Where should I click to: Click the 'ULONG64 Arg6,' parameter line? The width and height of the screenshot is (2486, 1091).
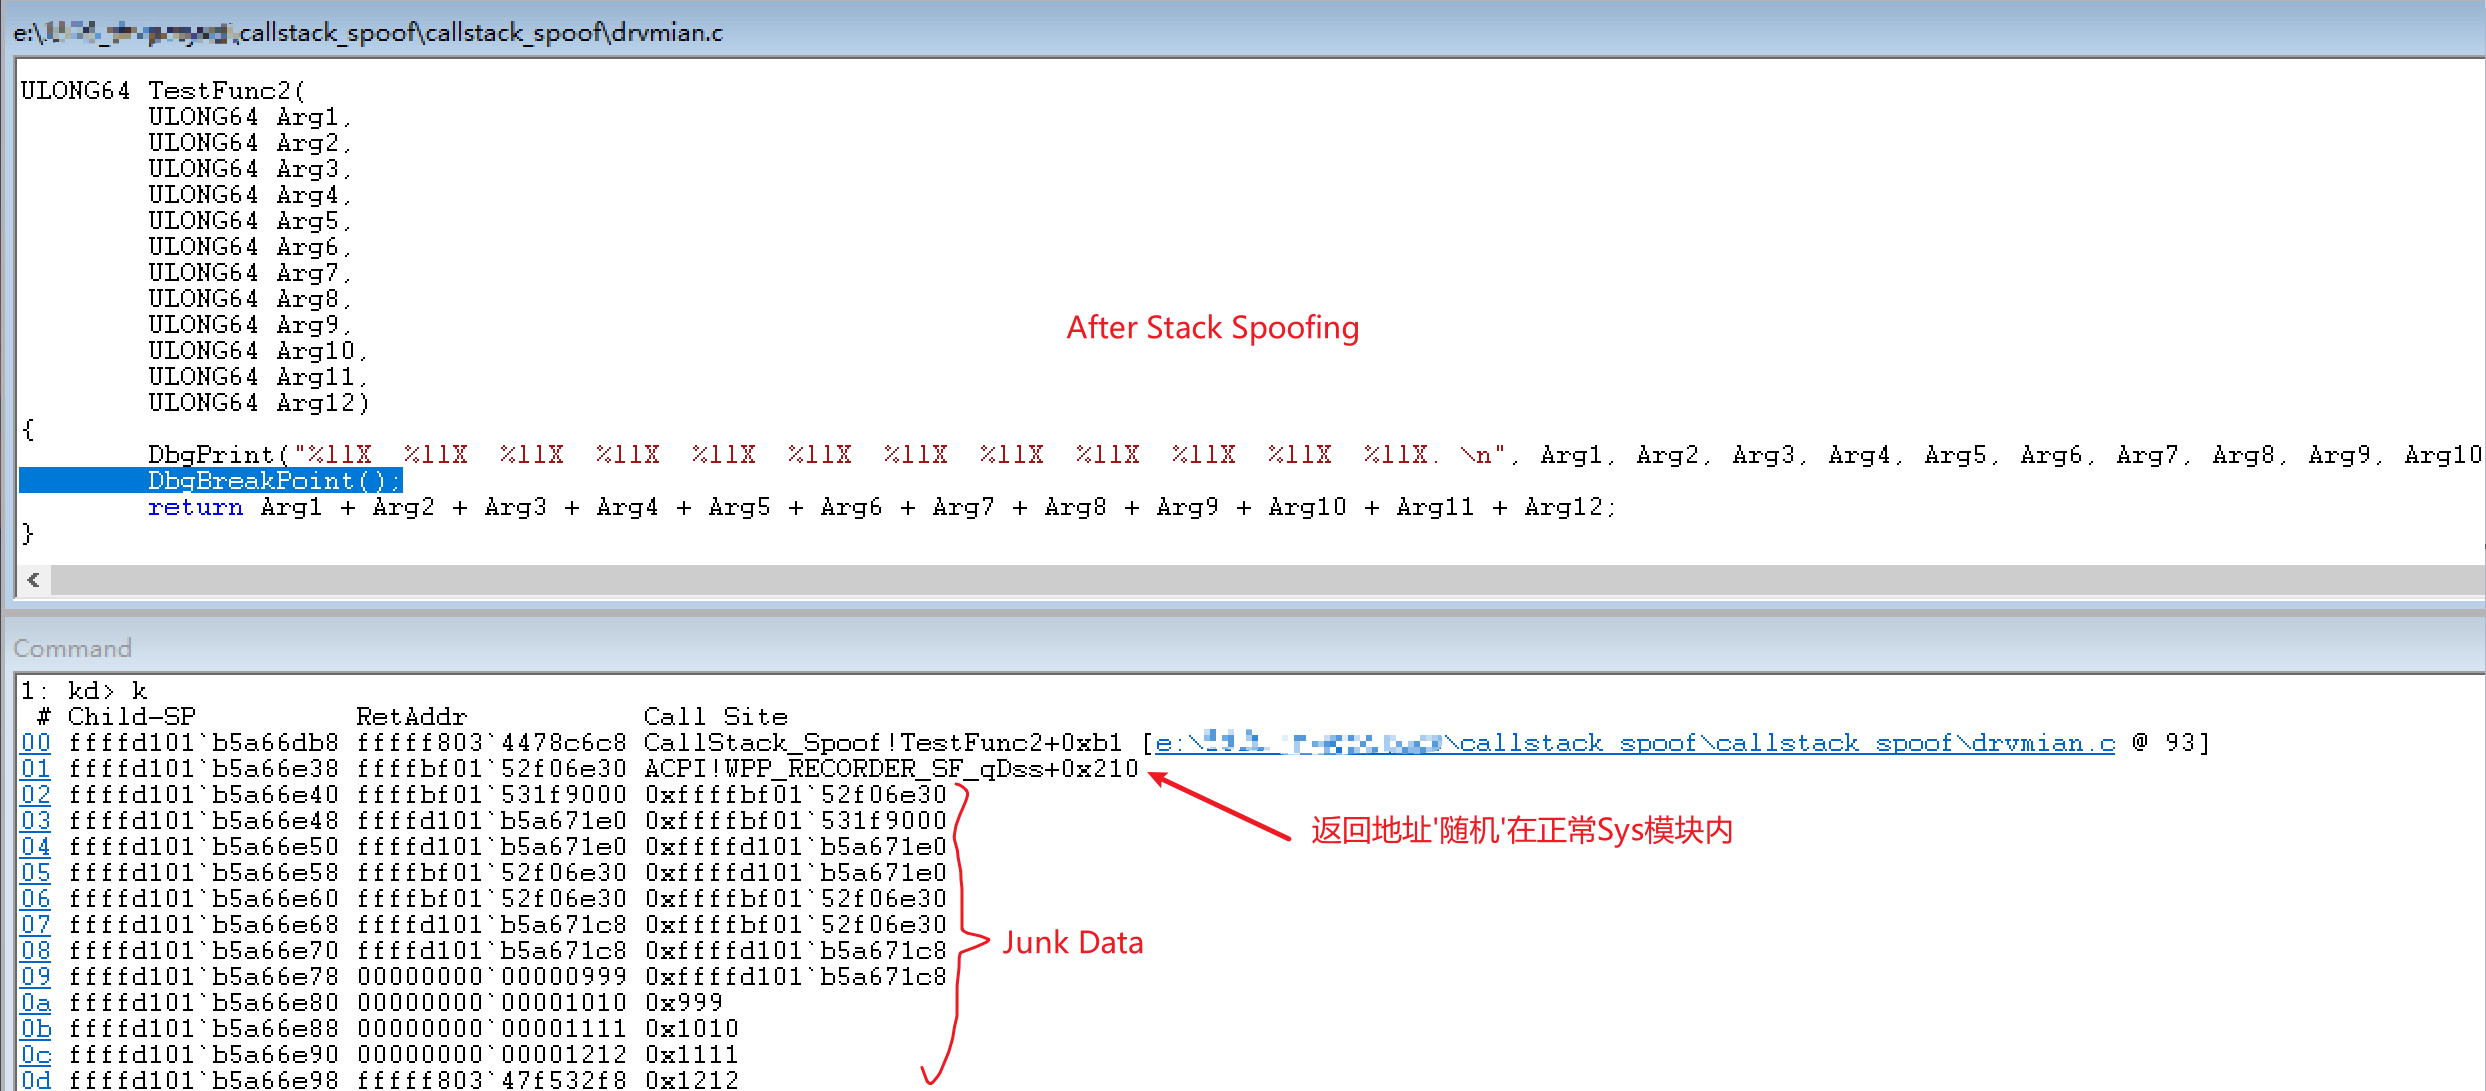coord(250,247)
